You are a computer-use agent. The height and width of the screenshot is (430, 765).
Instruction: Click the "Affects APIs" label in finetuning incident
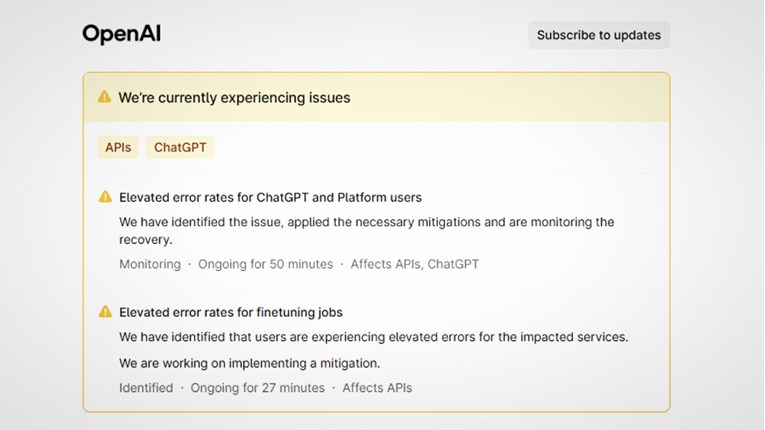point(377,388)
